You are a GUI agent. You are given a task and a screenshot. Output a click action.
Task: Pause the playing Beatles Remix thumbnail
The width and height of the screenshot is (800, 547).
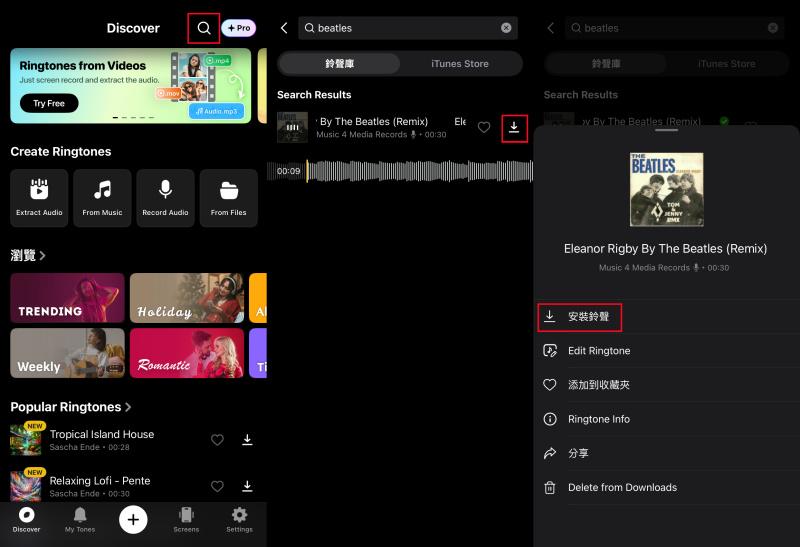point(292,128)
